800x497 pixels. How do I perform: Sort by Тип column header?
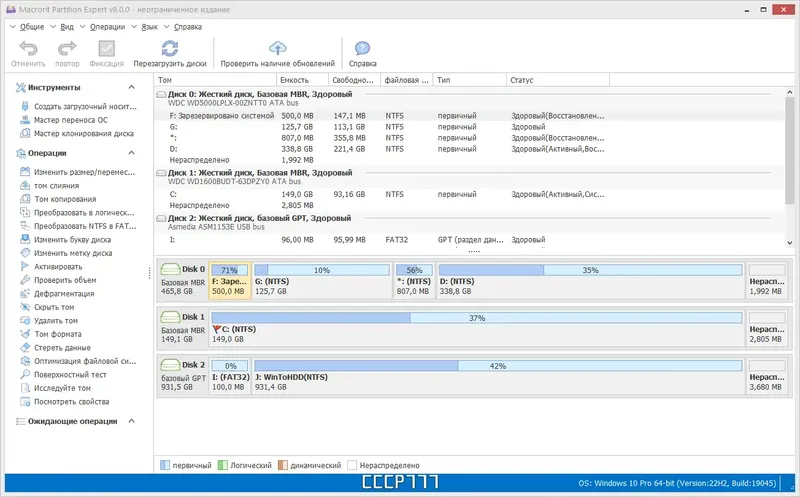469,80
